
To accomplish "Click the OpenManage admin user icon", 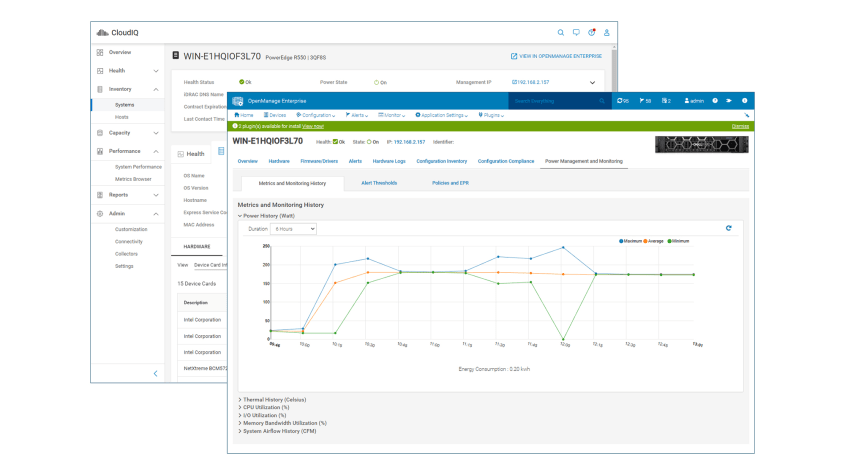I will coord(694,101).
